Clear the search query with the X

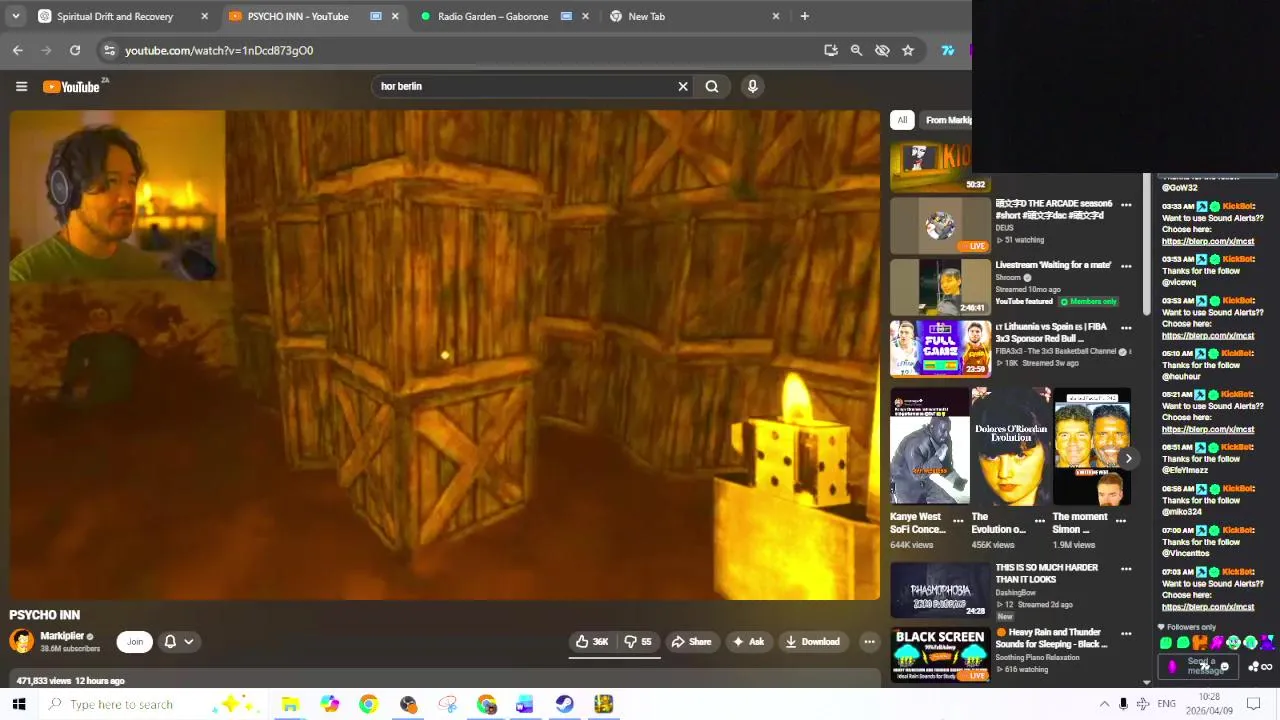(x=683, y=86)
